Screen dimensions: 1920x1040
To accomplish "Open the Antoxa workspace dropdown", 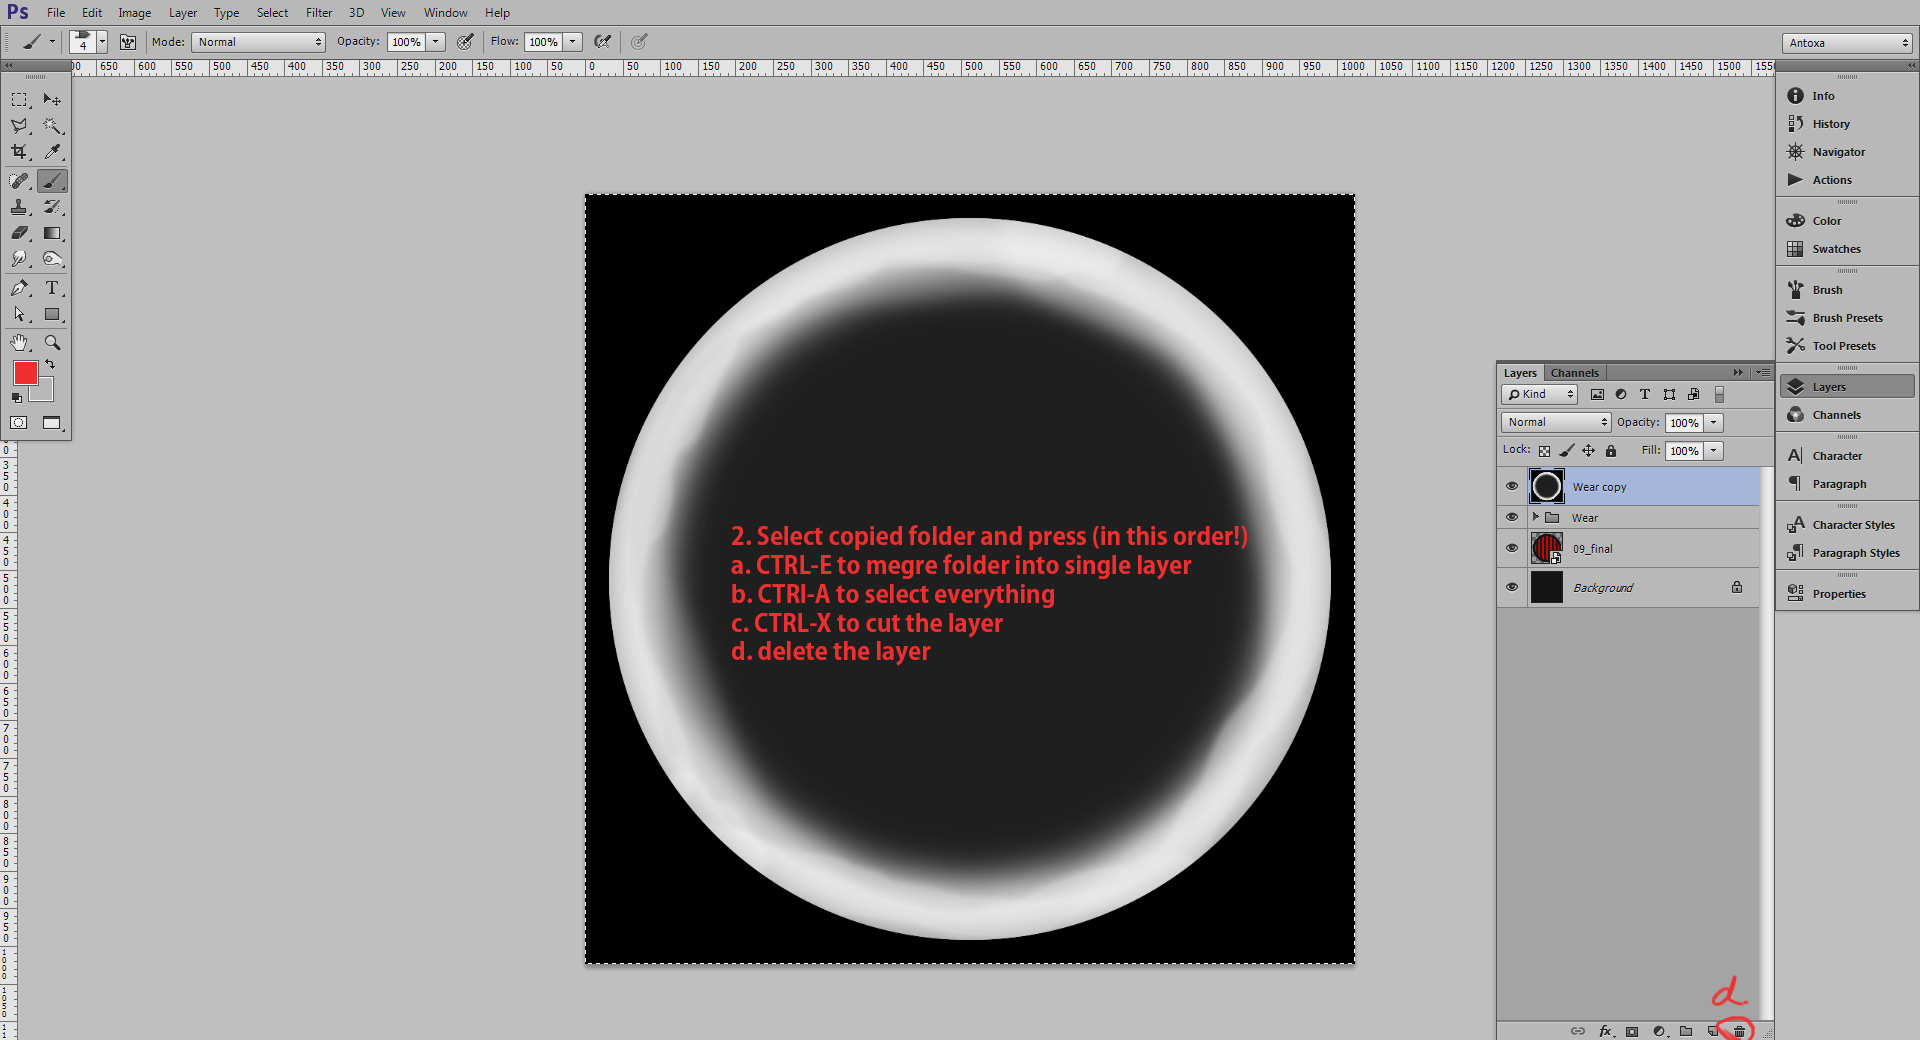I will 1847,43.
